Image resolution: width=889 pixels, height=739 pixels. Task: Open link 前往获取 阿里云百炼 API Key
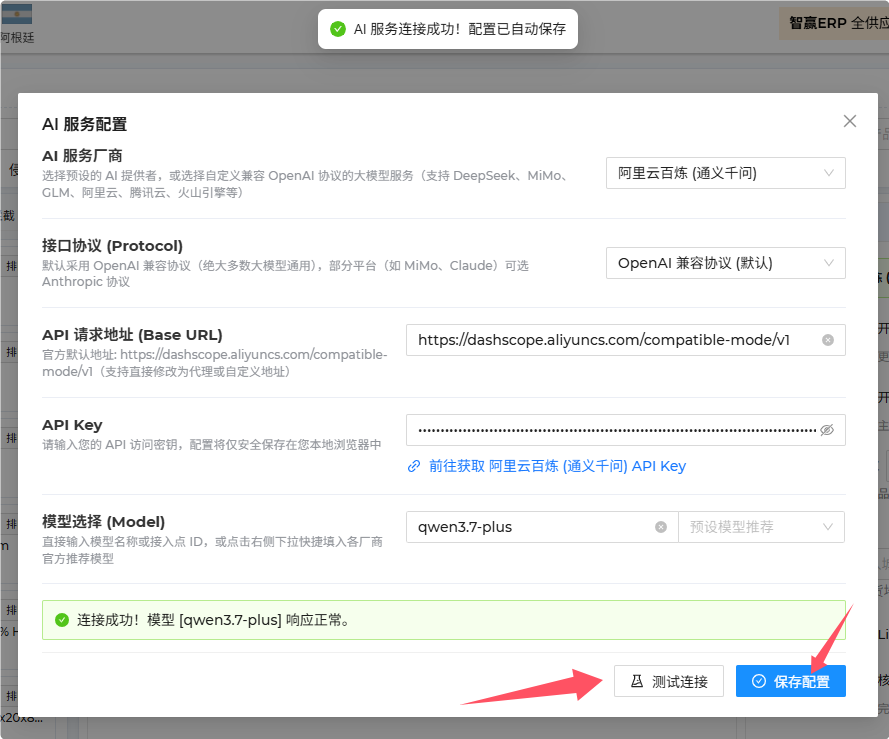pyautogui.click(x=557, y=466)
